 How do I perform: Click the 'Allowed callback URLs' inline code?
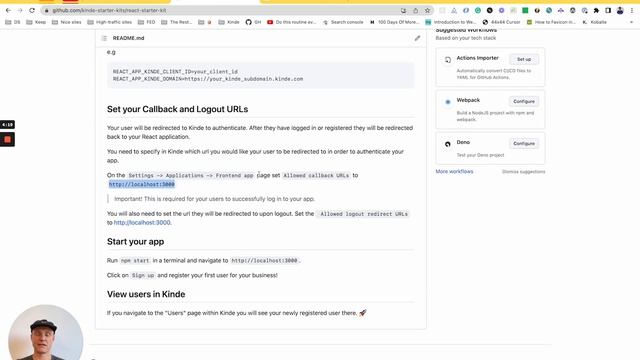tap(316, 176)
